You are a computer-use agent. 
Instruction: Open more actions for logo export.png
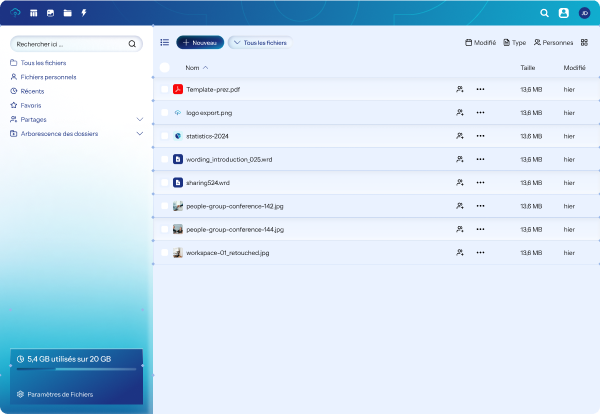point(480,112)
